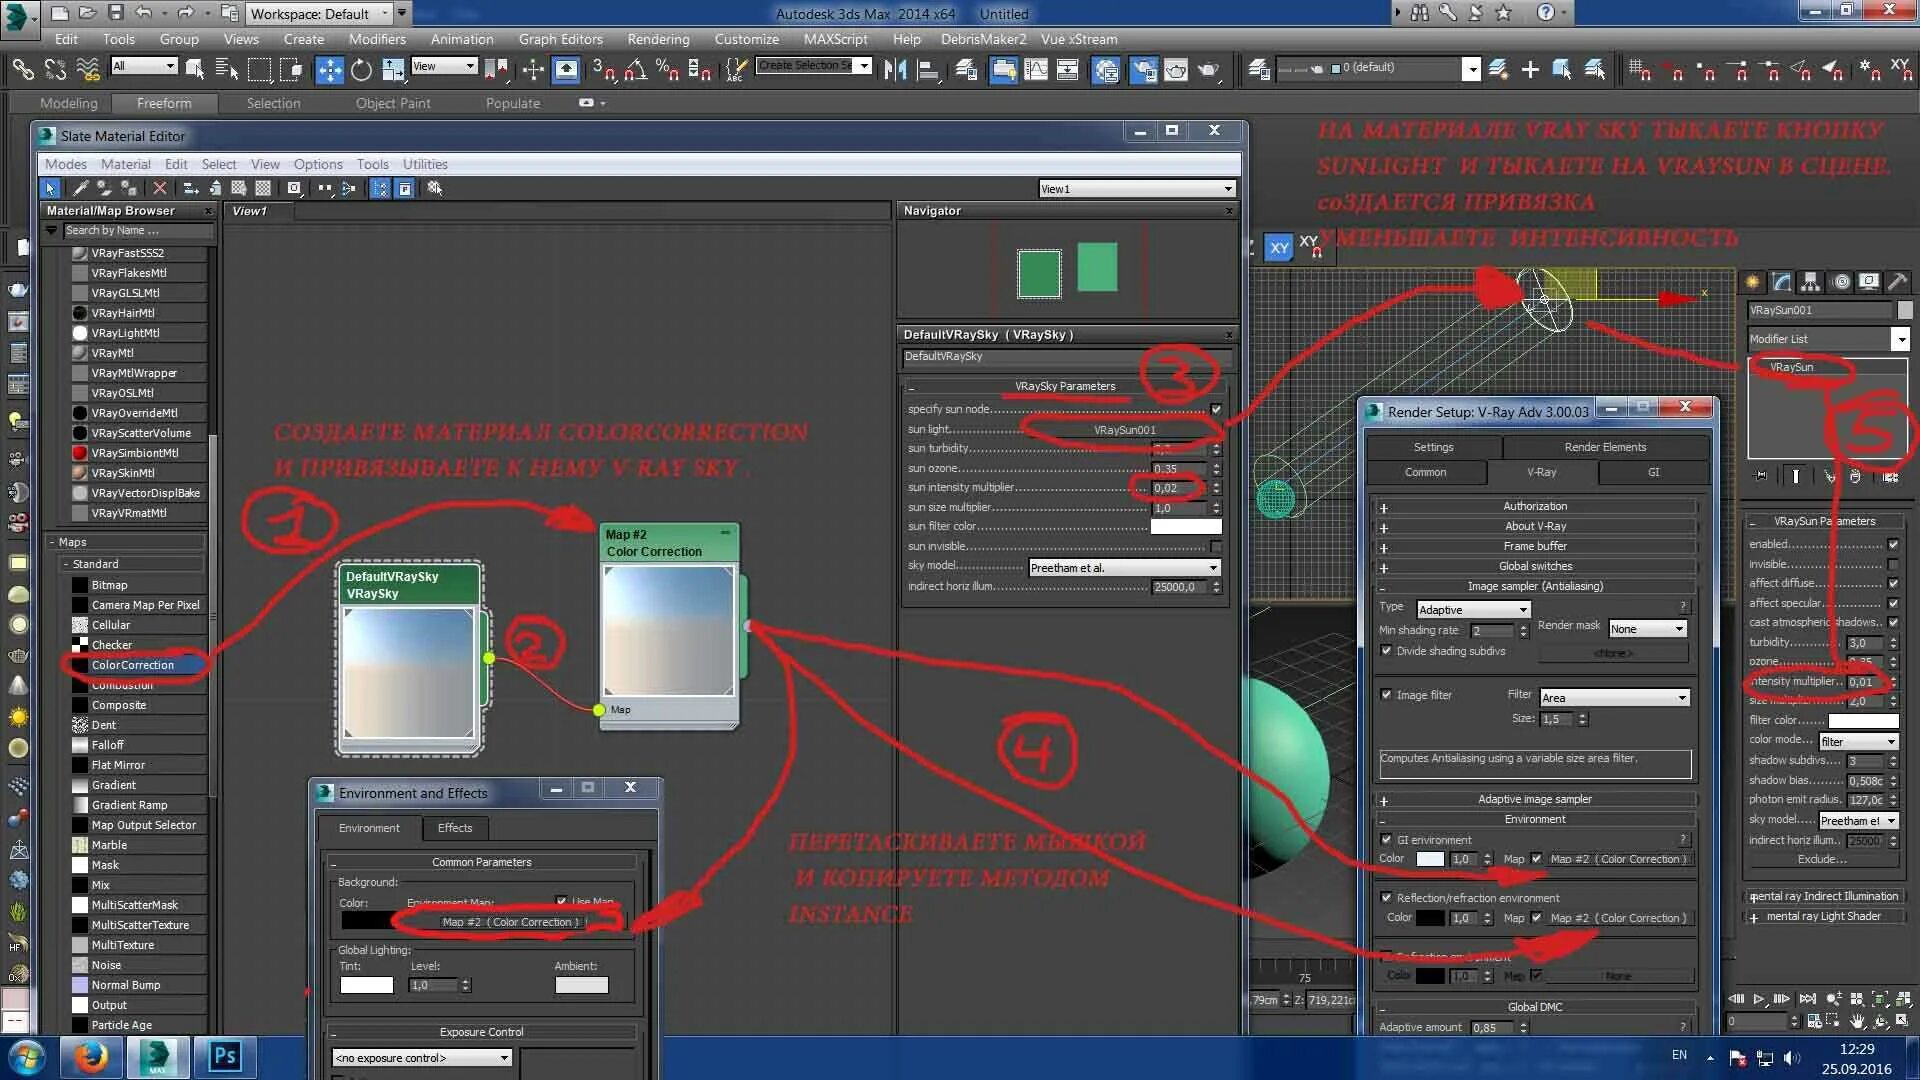Switch to the GI tab in Render Setup
This screenshot has width=1920, height=1080.
click(1653, 472)
